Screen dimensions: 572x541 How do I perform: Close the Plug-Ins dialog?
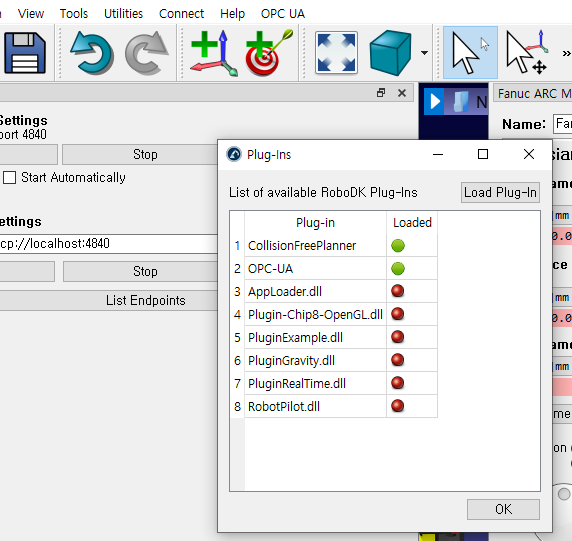[529, 154]
